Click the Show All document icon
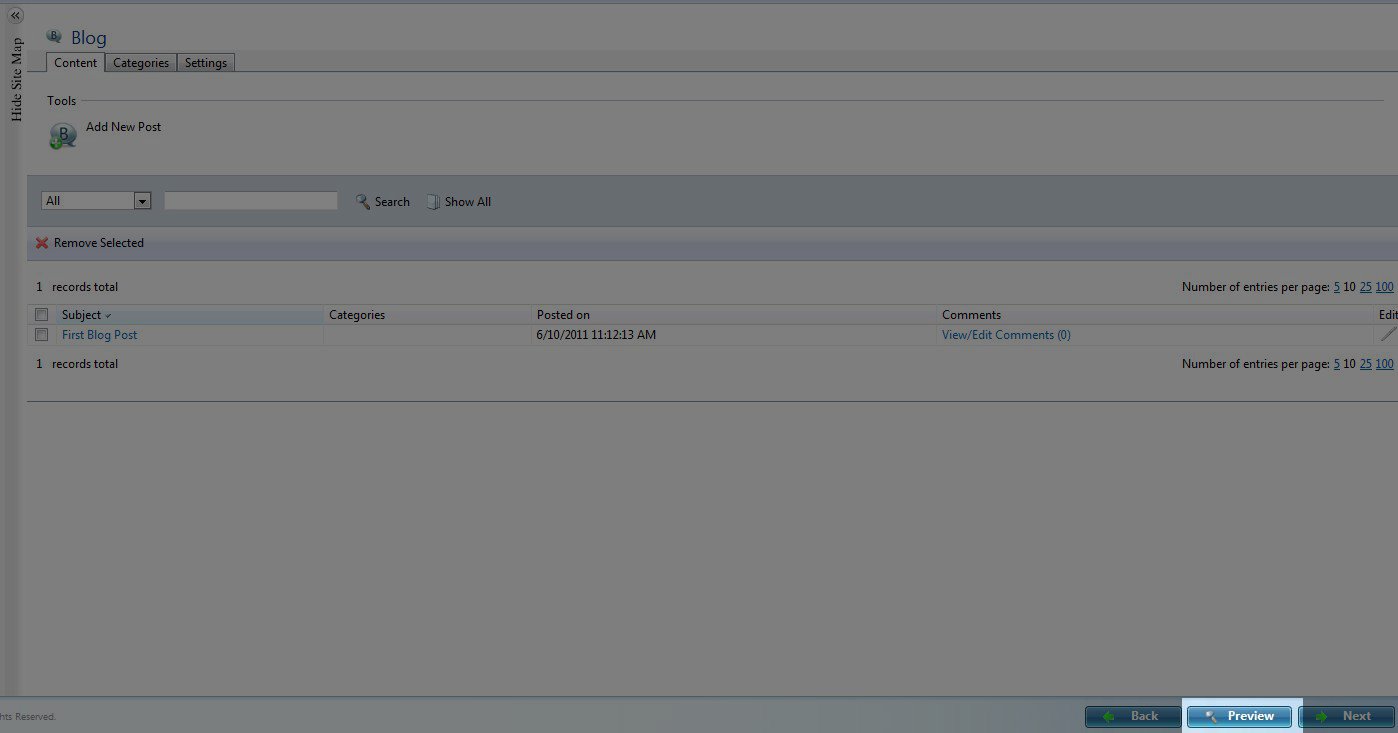 (433, 202)
